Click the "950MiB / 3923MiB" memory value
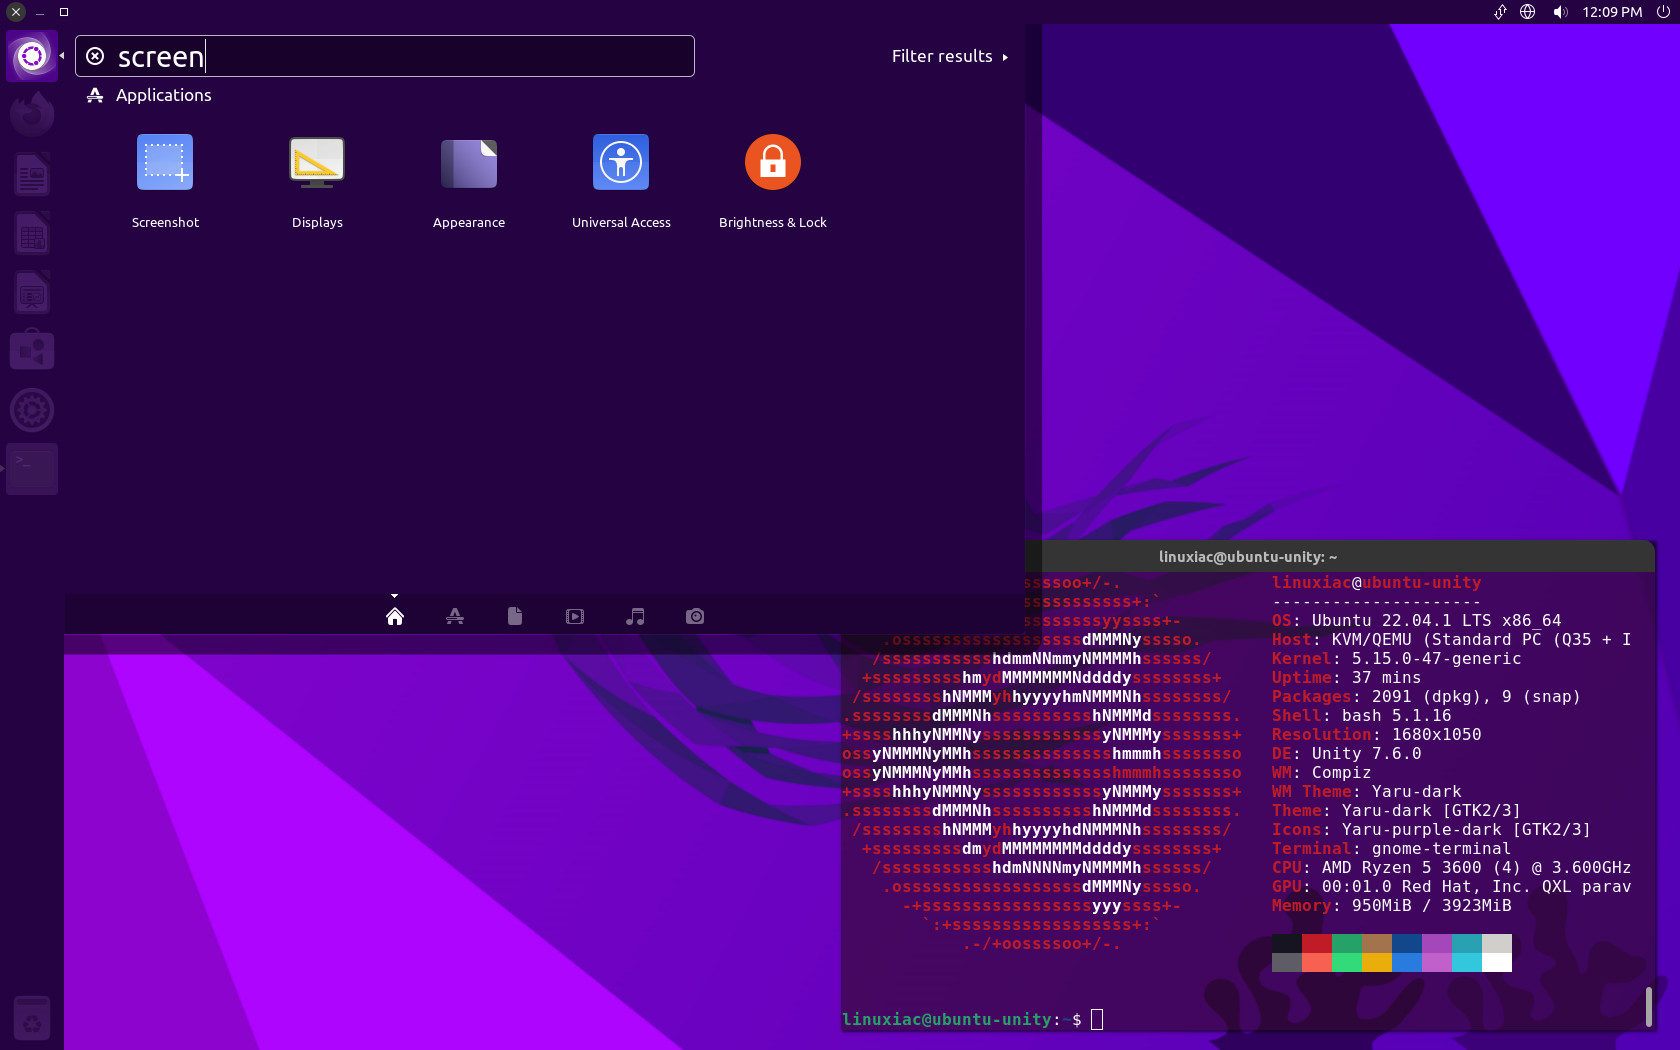Image resolution: width=1680 pixels, height=1050 pixels. click(x=1431, y=905)
